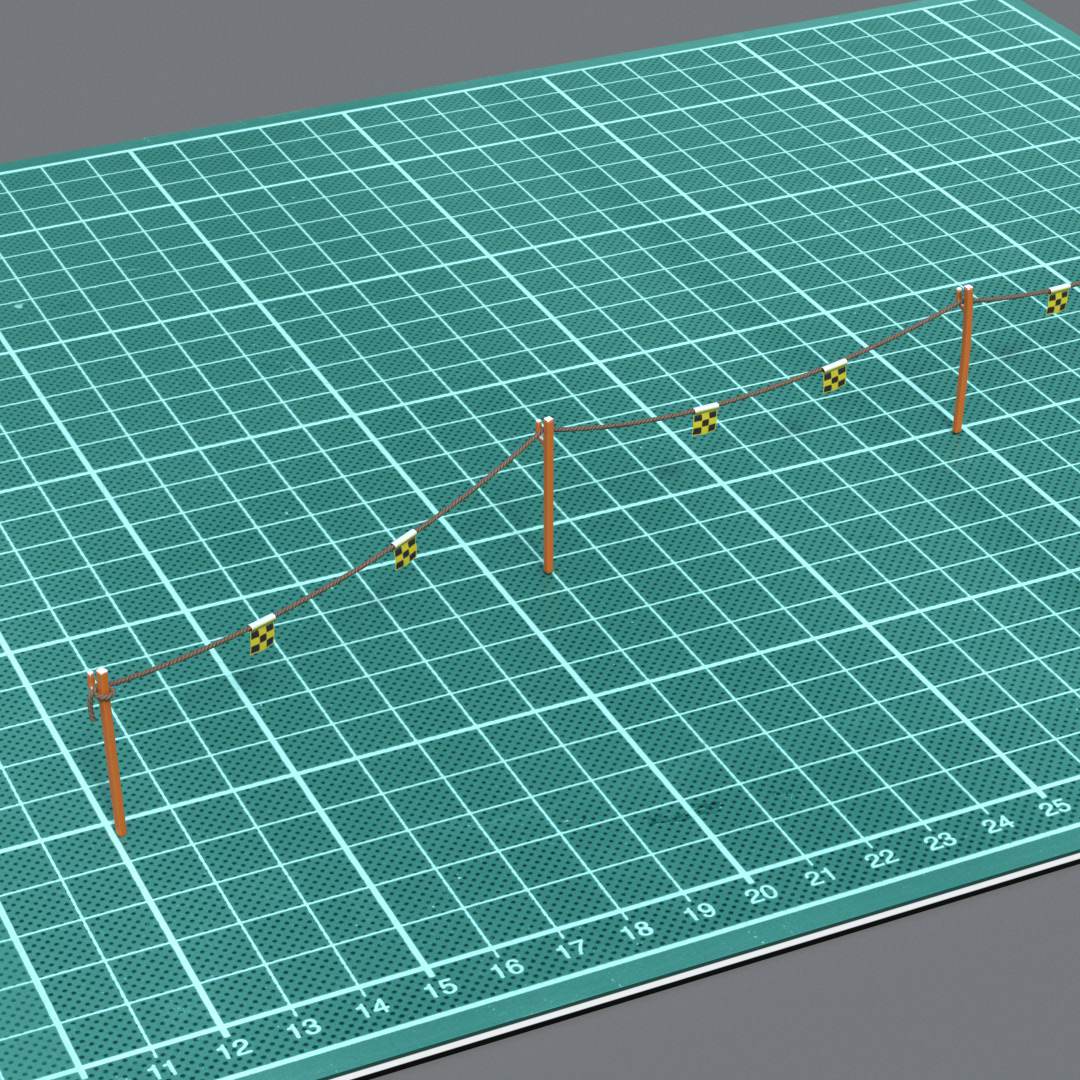Select the ruler number 22
The image size is (1080, 1080).
(883, 858)
